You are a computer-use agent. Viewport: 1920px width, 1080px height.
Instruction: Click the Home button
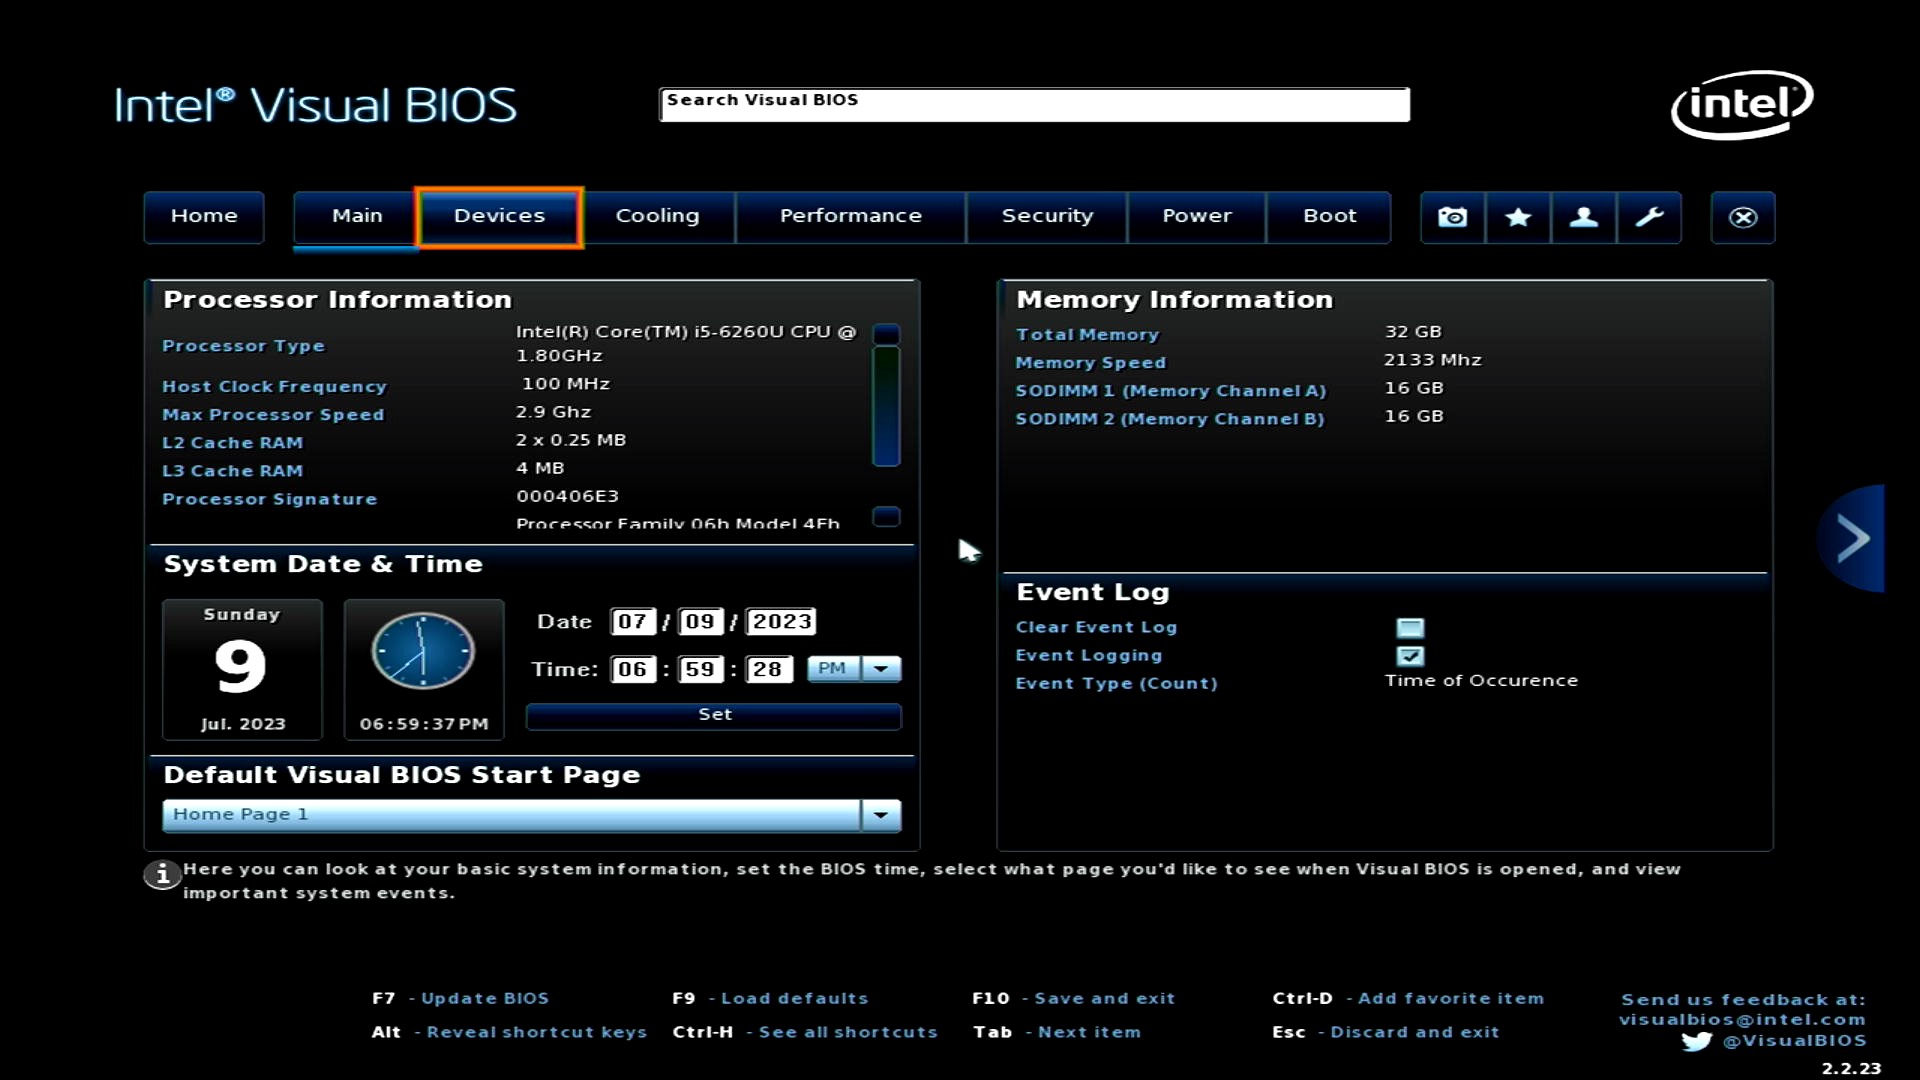[204, 216]
